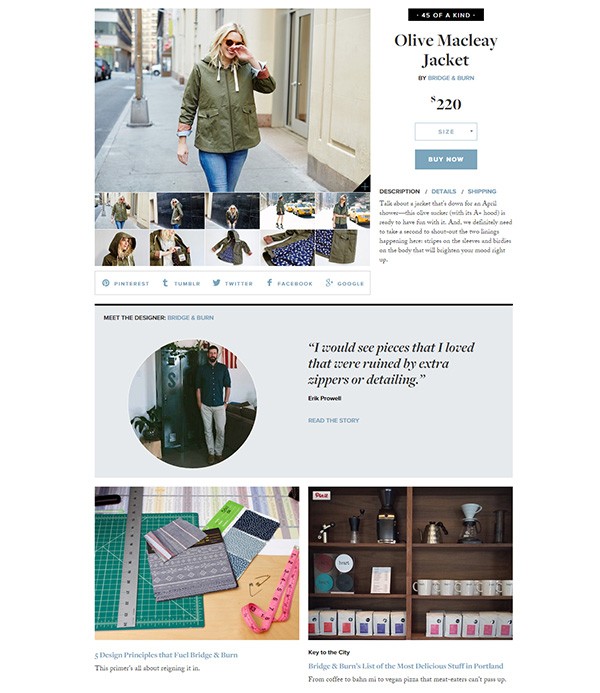Image resolution: width=600 pixels, height=693 pixels.
Task: Open Bridge & Burn link beside Meet the Designer
Action: (x=190, y=317)
